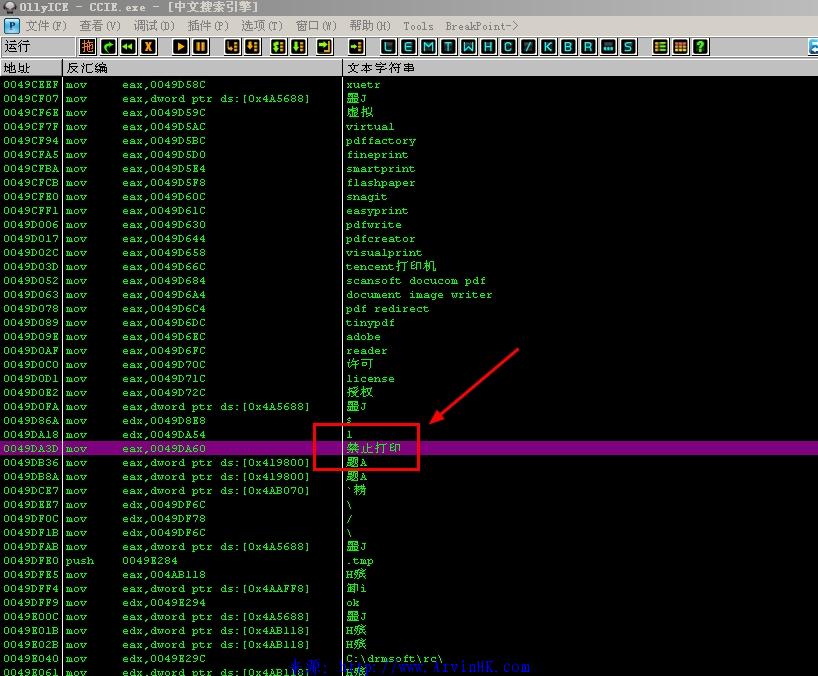
Task: Open Handles window via H icon
Action: click(488, 47)
